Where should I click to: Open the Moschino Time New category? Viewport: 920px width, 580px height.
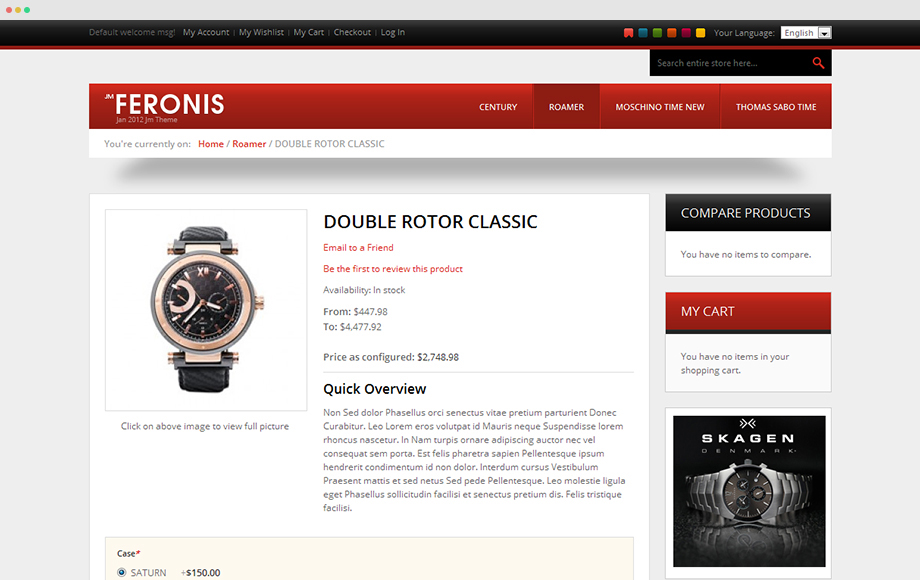pyautogui.click(x=659, y=107)
